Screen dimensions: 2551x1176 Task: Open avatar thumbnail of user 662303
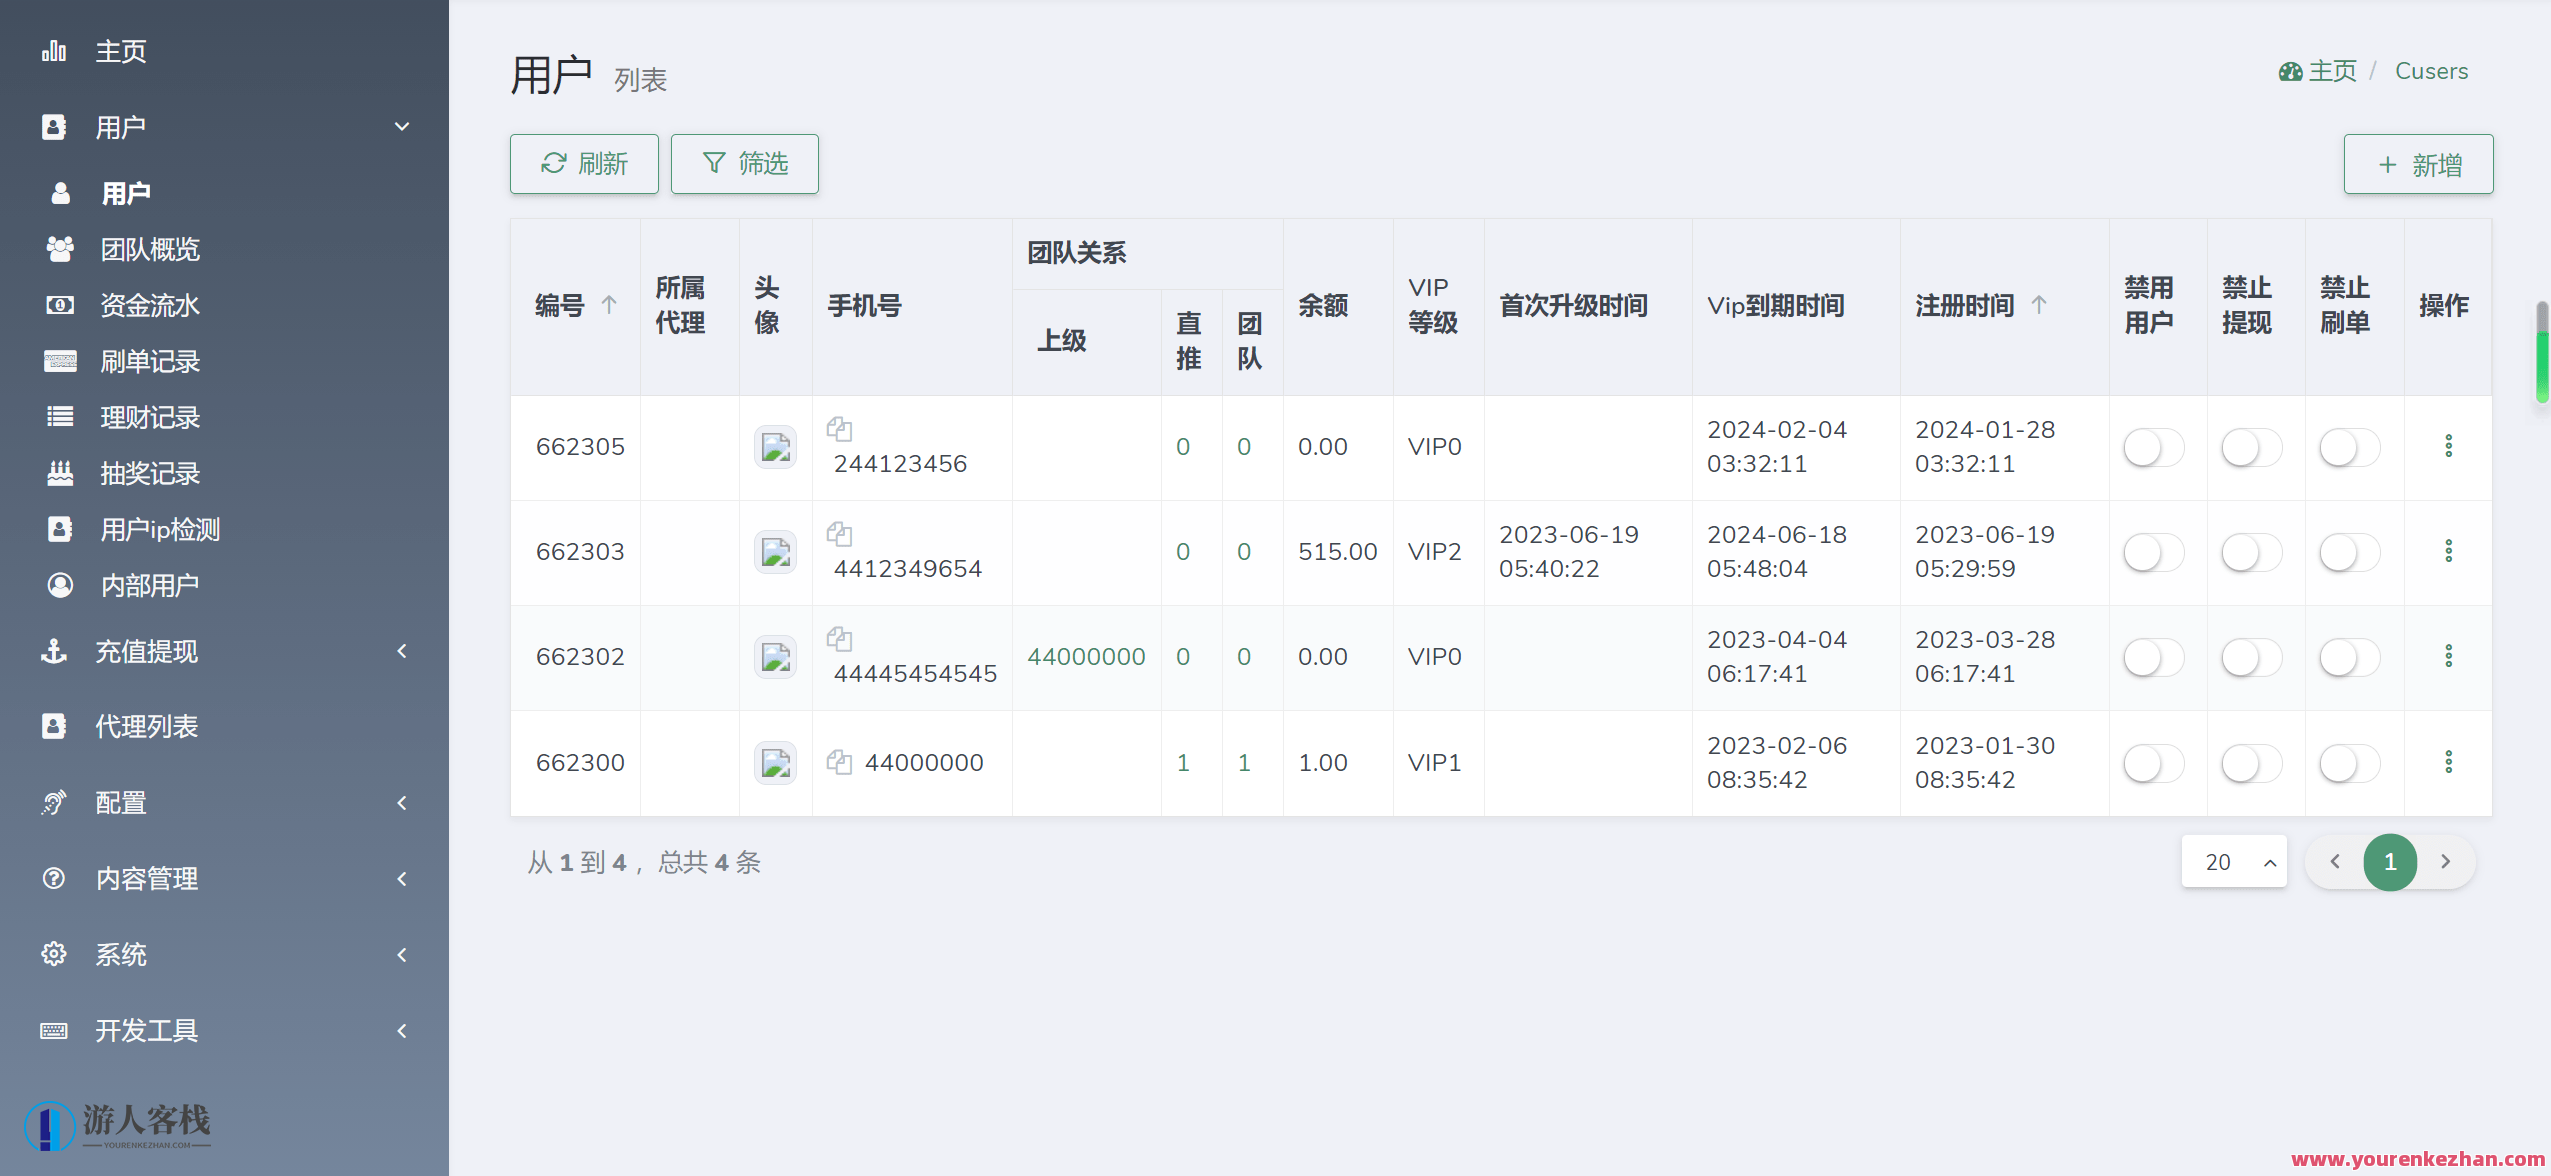point(774,551)
